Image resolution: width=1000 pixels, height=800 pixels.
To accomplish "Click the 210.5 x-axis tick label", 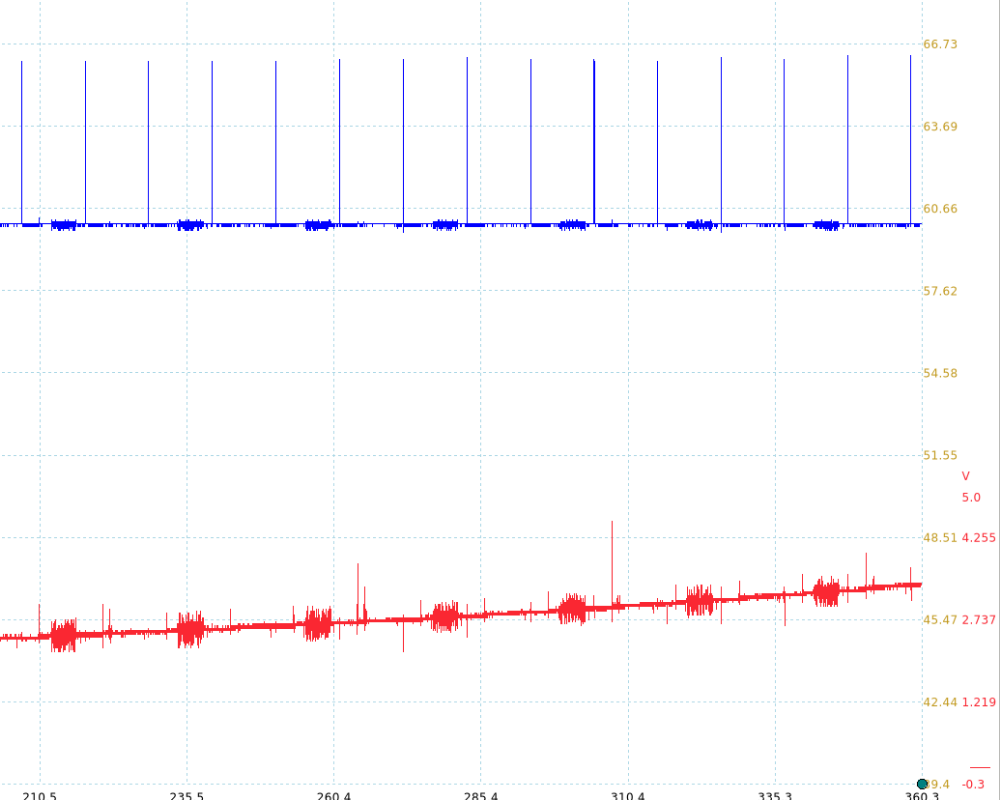I will [40, 796].
